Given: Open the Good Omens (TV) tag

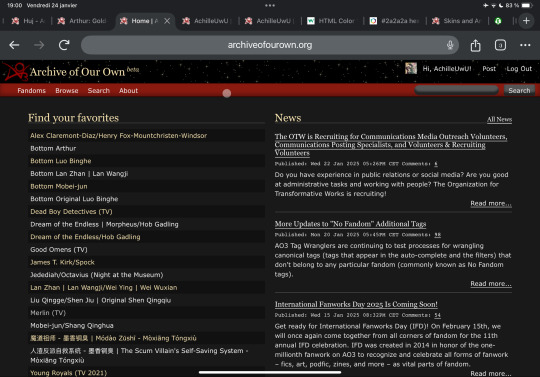Looking at the screenshot, I should [59, 250].
